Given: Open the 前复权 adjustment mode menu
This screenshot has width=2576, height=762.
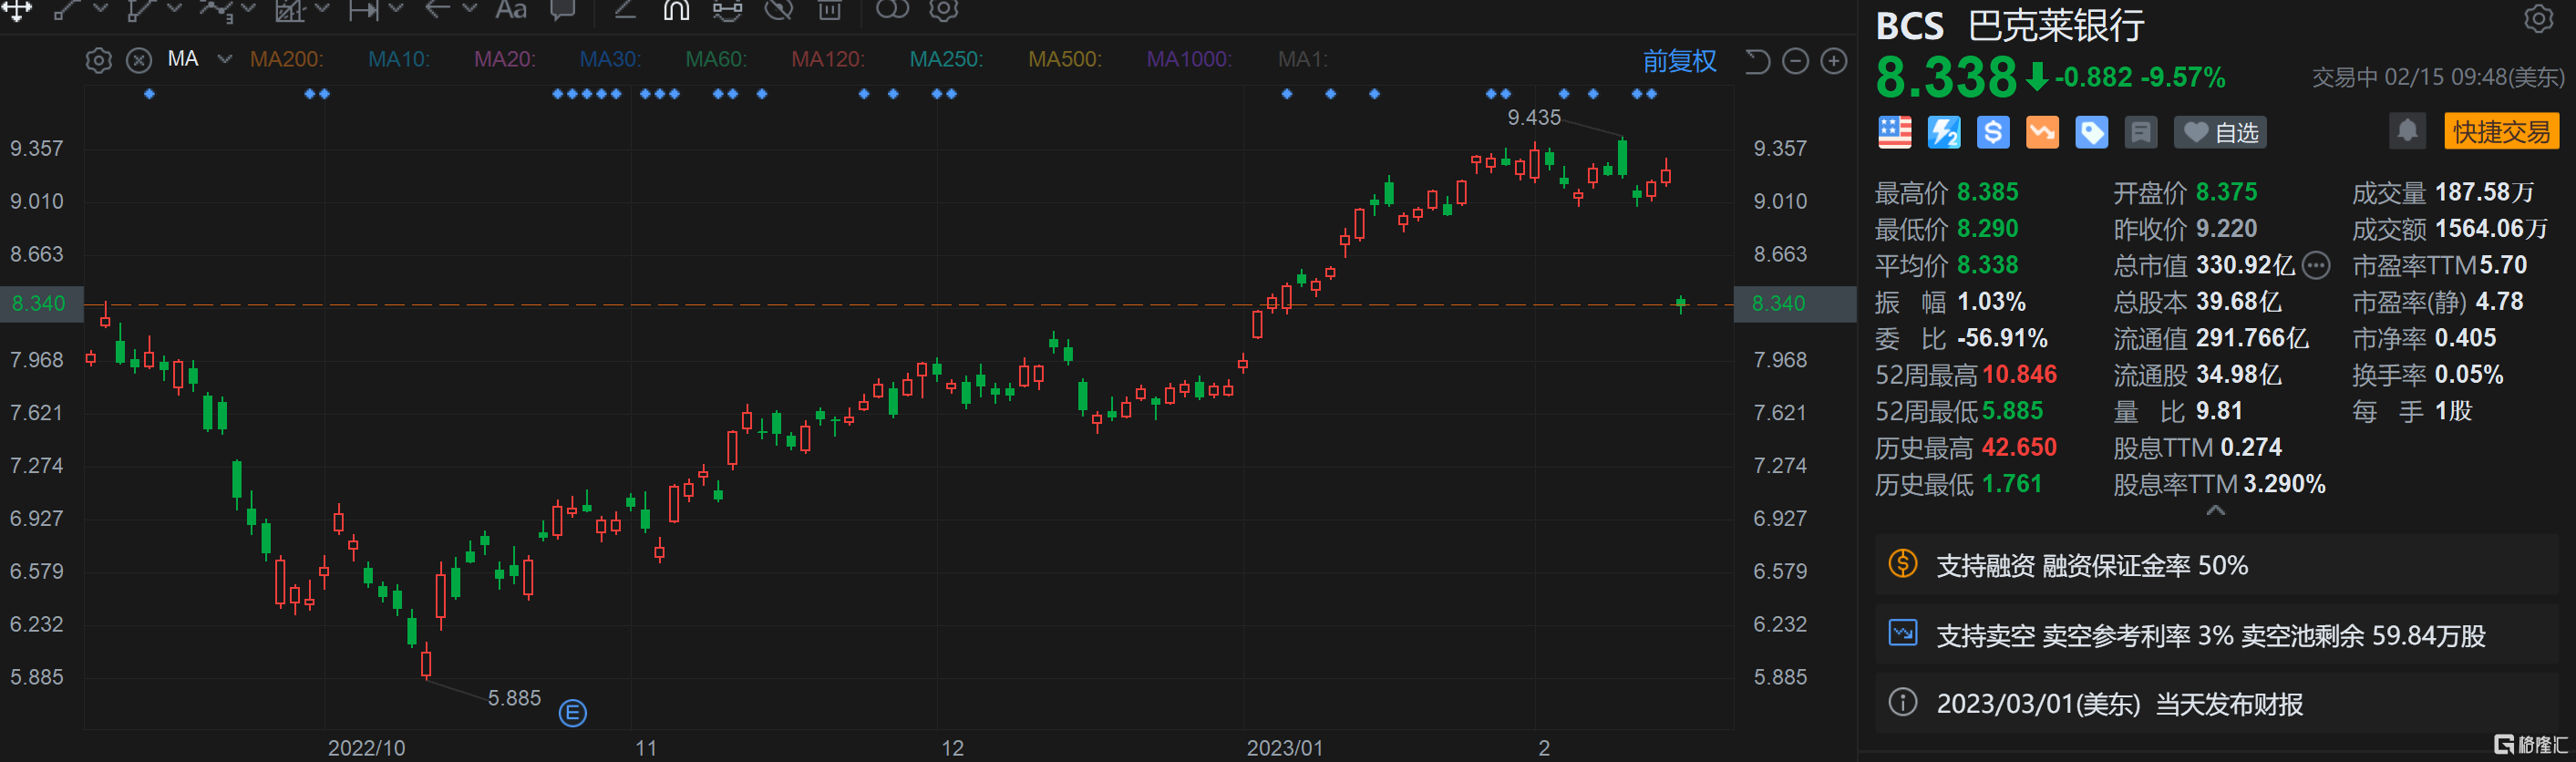Looking at the screenshot, I should point(1678,61).
